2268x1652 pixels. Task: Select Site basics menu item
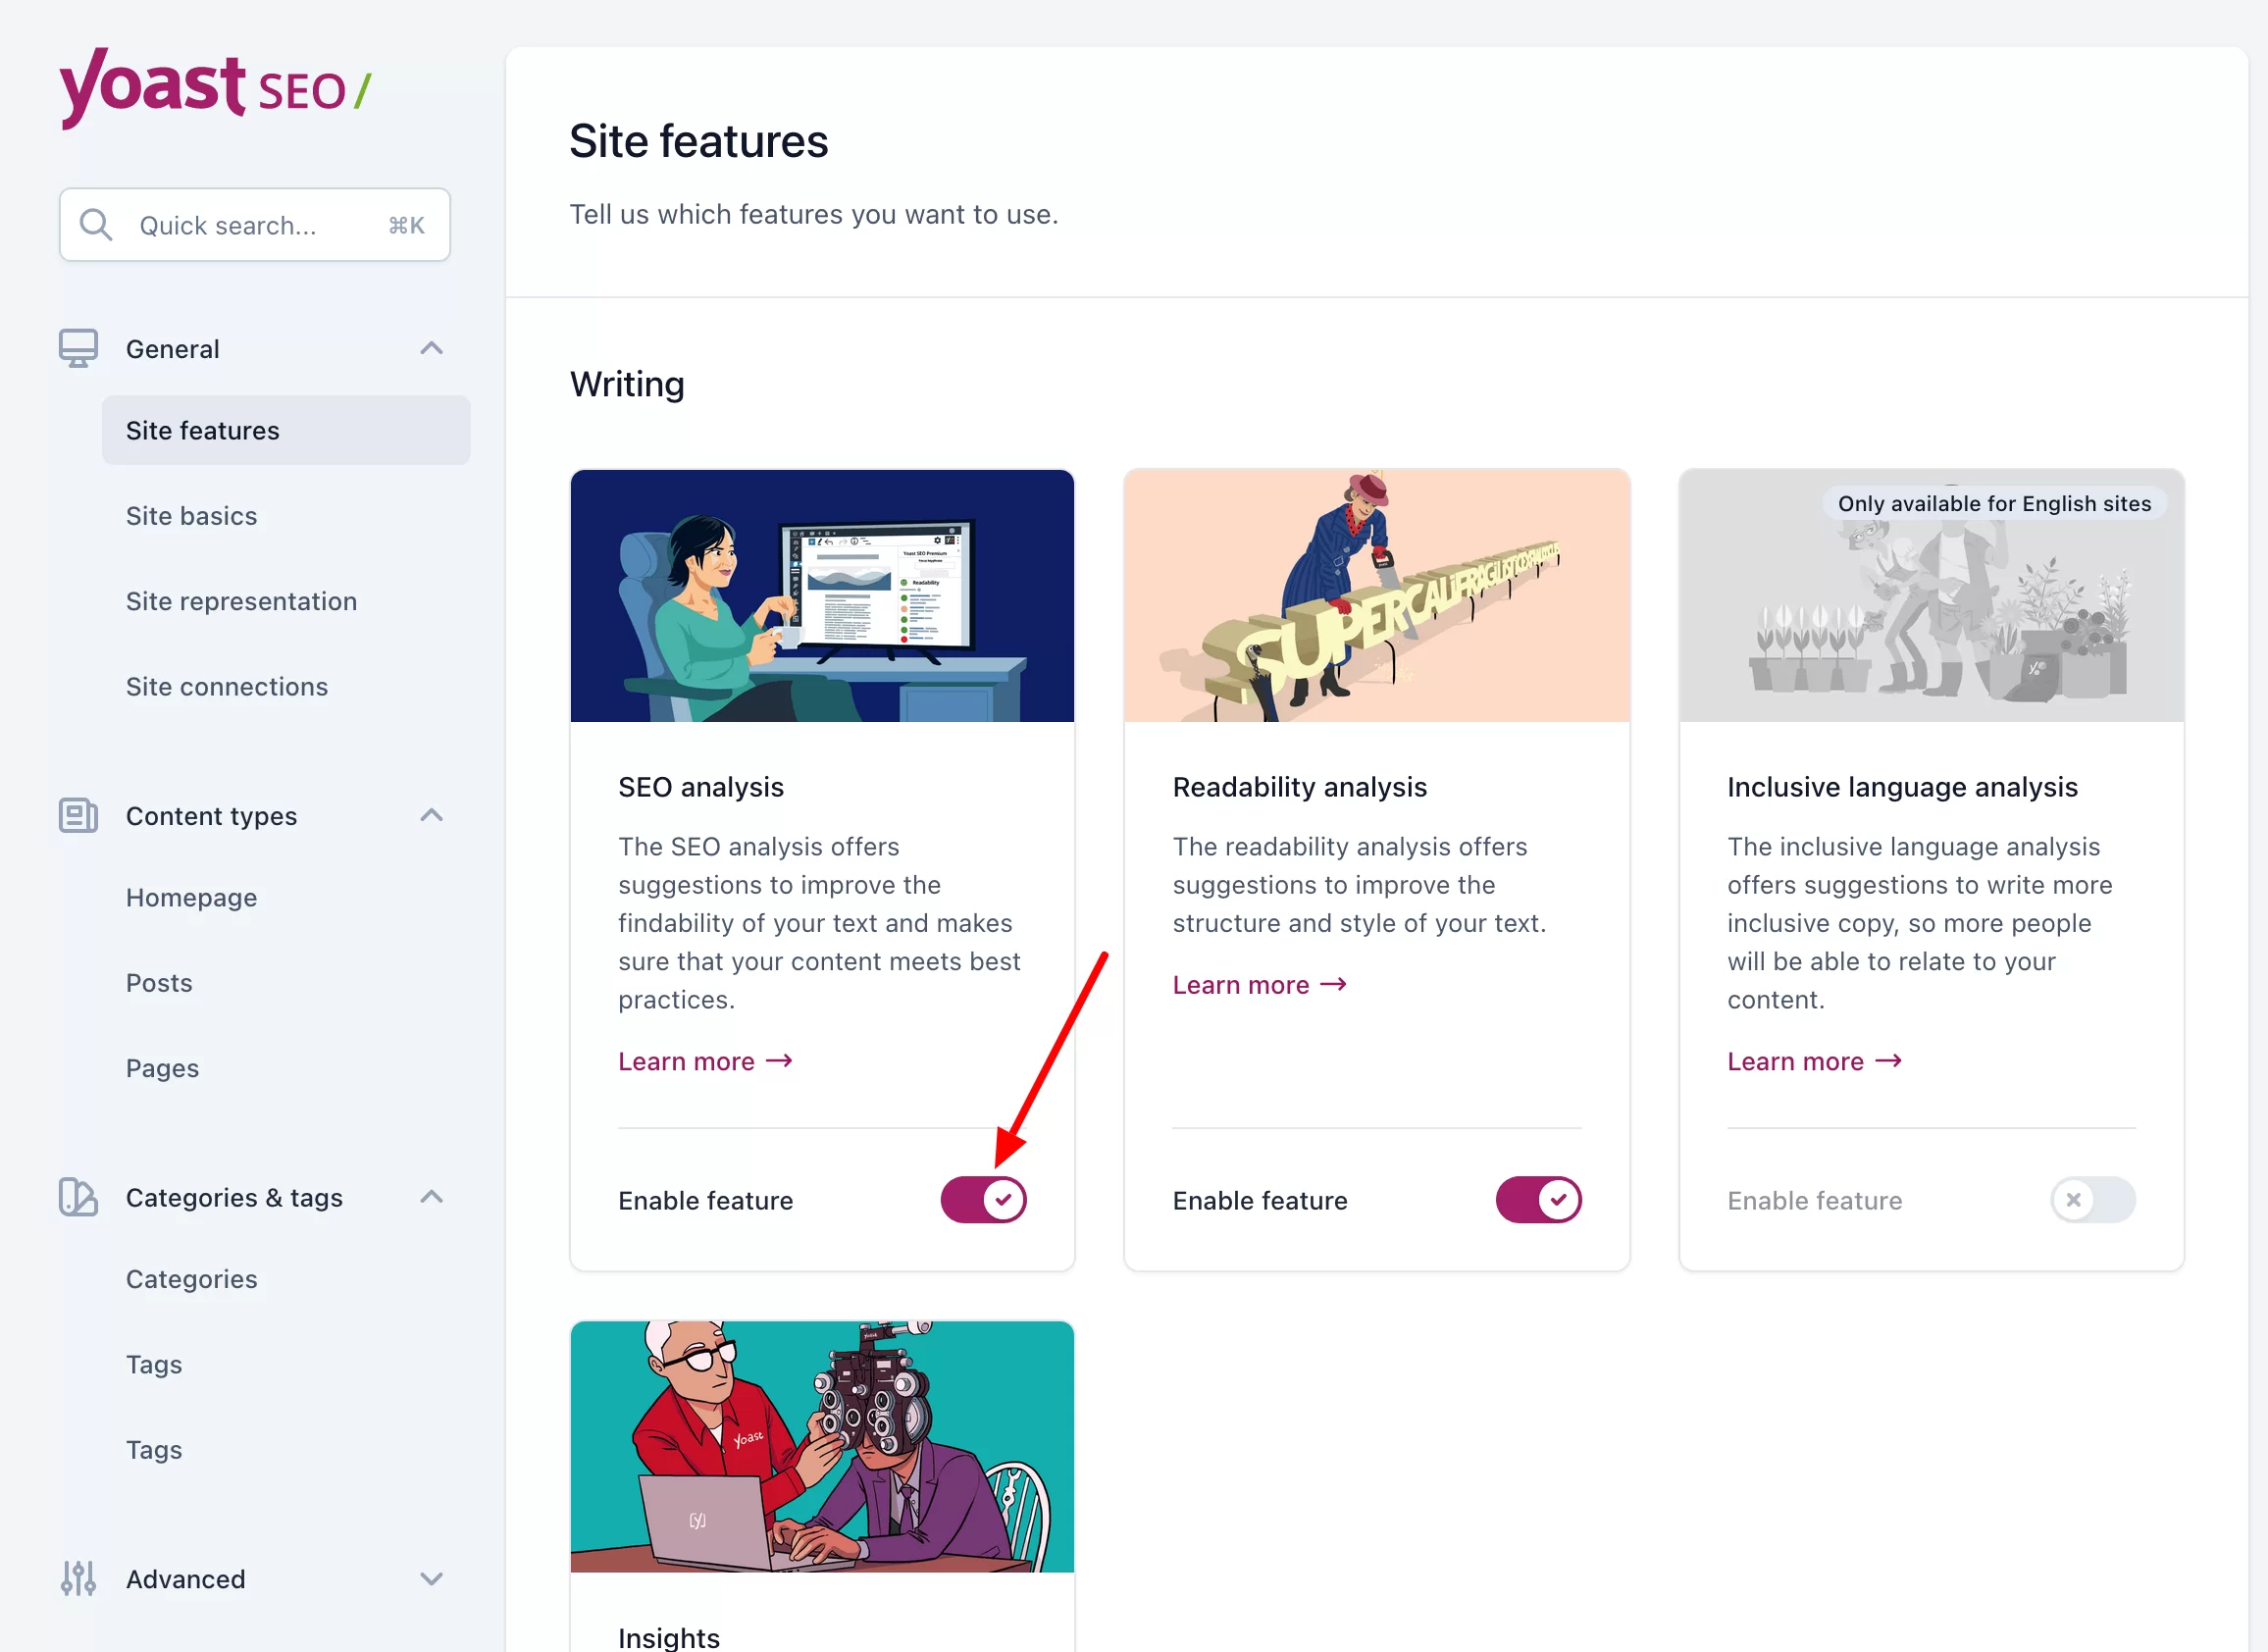(x=192, y=516)
